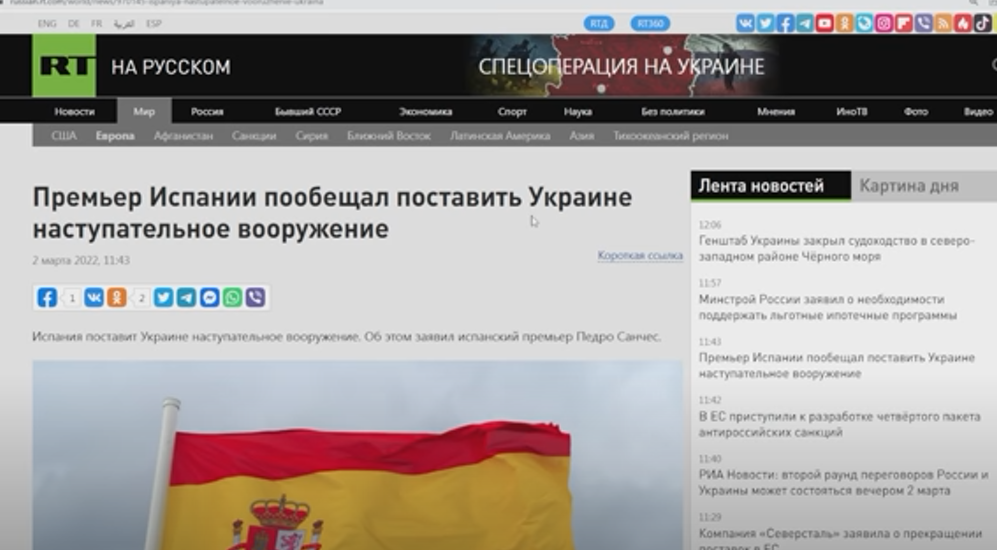
Task: Share the article via Telegram button below the date
Action: pyautogui.click(x=186, y=297)
